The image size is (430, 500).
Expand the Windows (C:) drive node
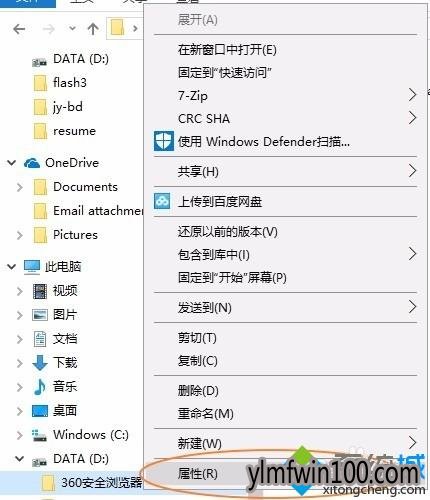pyautogui.click(x=20, y=435)
